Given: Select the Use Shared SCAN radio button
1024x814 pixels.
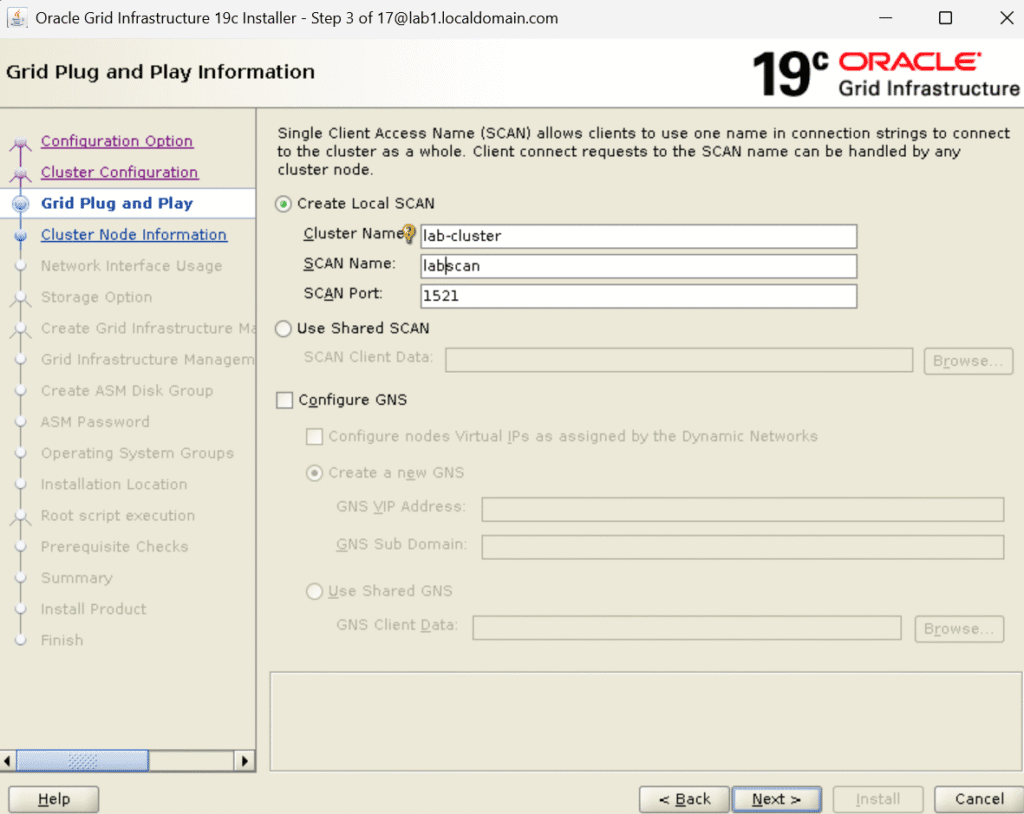Looking at the screenshot, I should click(283, 329).
